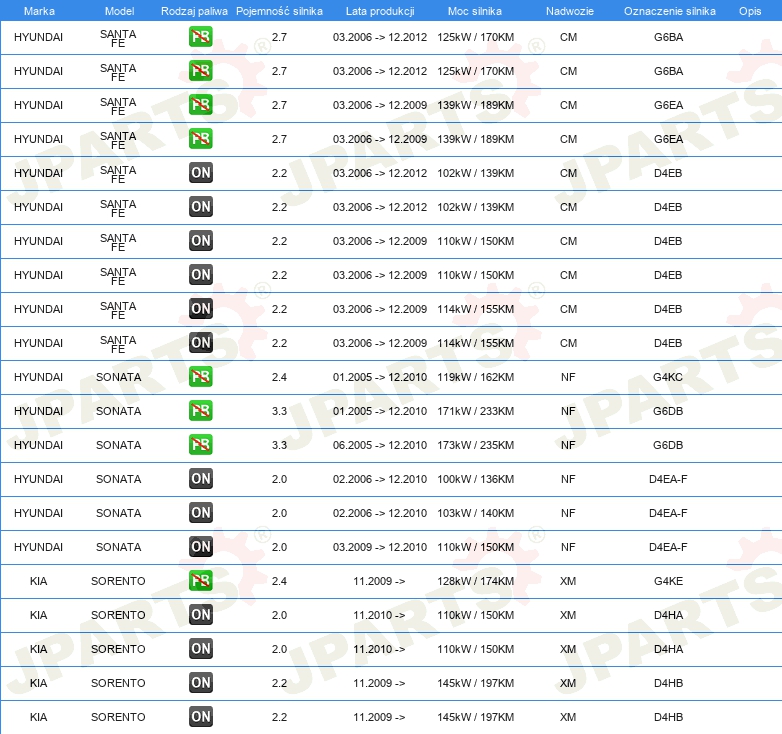Select capacity 3.3 in the 173kW / 235KM row
The image size is (782, 734).
[279, 445]
